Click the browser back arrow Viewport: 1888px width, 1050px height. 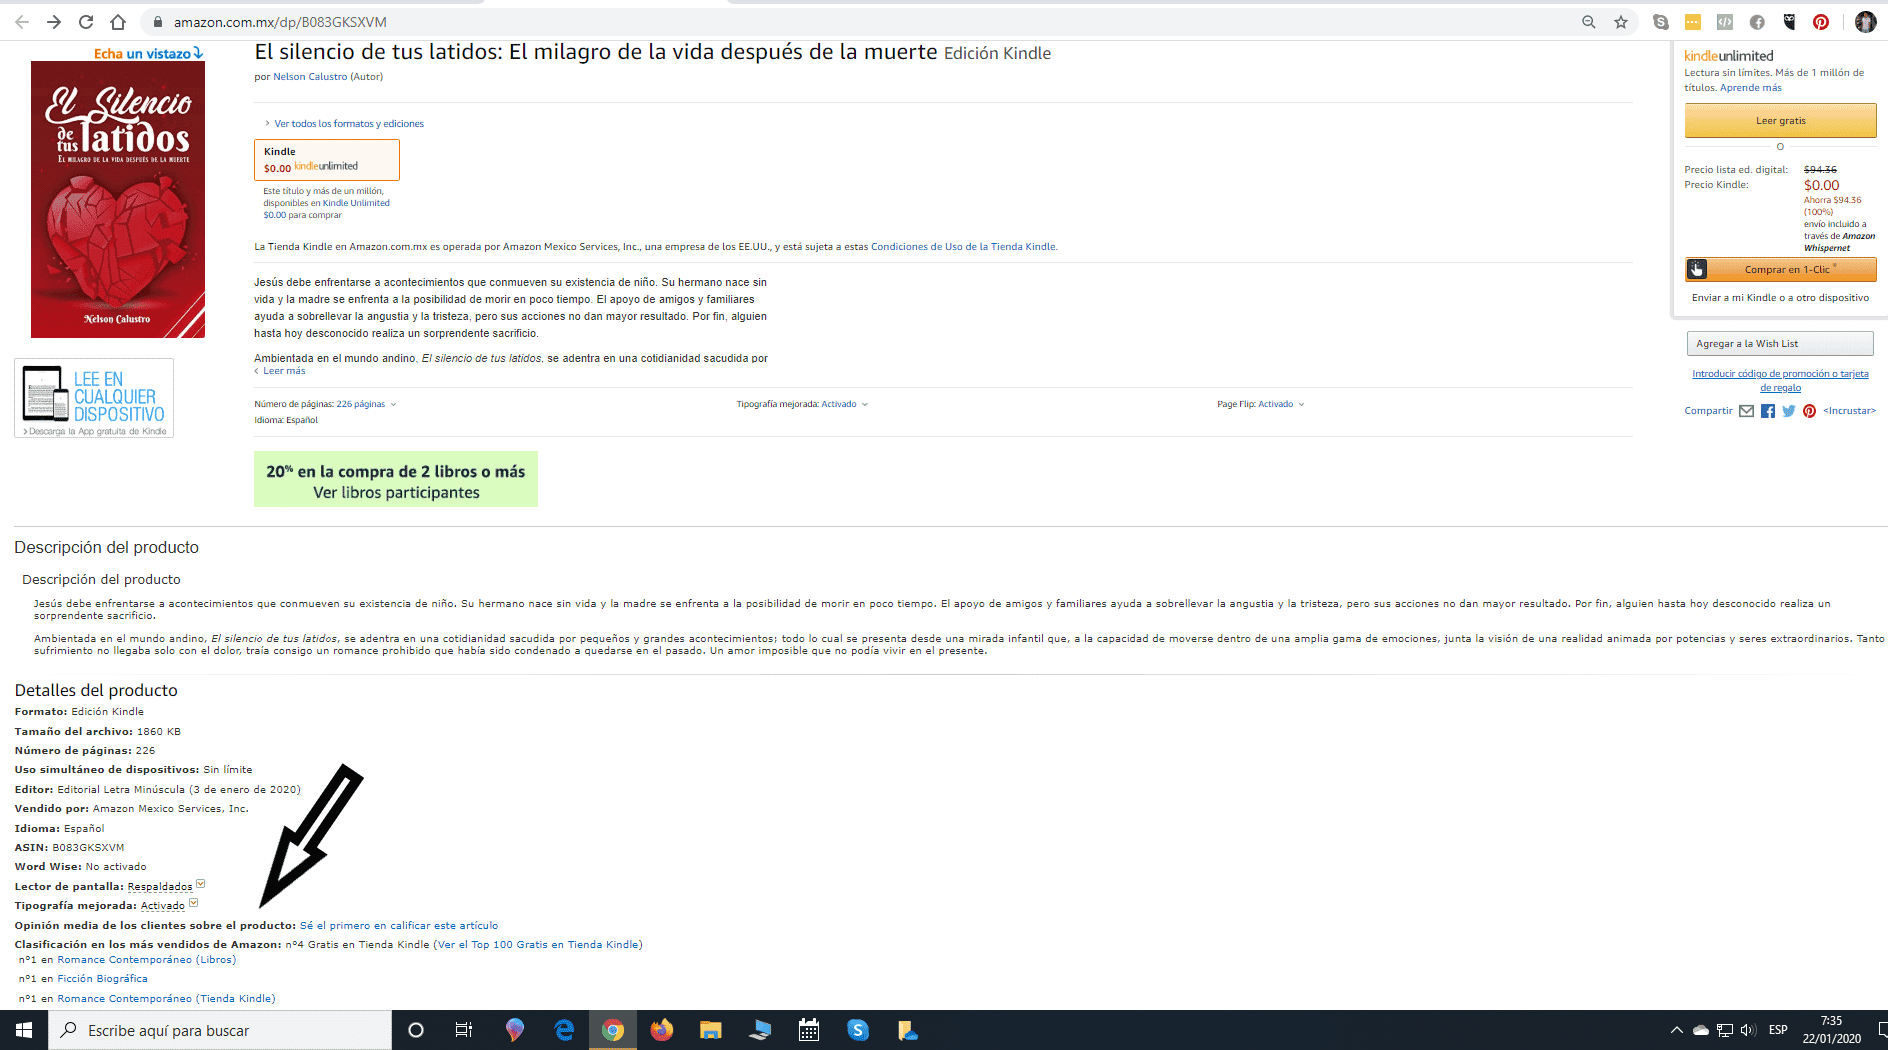[22, 22]
